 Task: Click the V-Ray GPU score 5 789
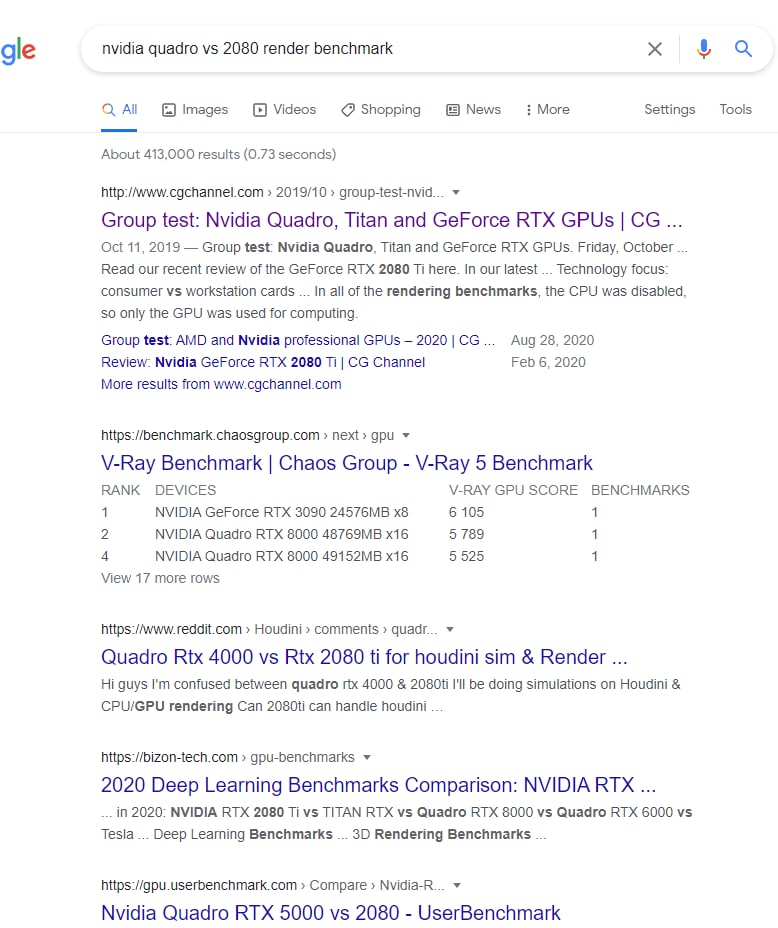(x=466, y=534)
